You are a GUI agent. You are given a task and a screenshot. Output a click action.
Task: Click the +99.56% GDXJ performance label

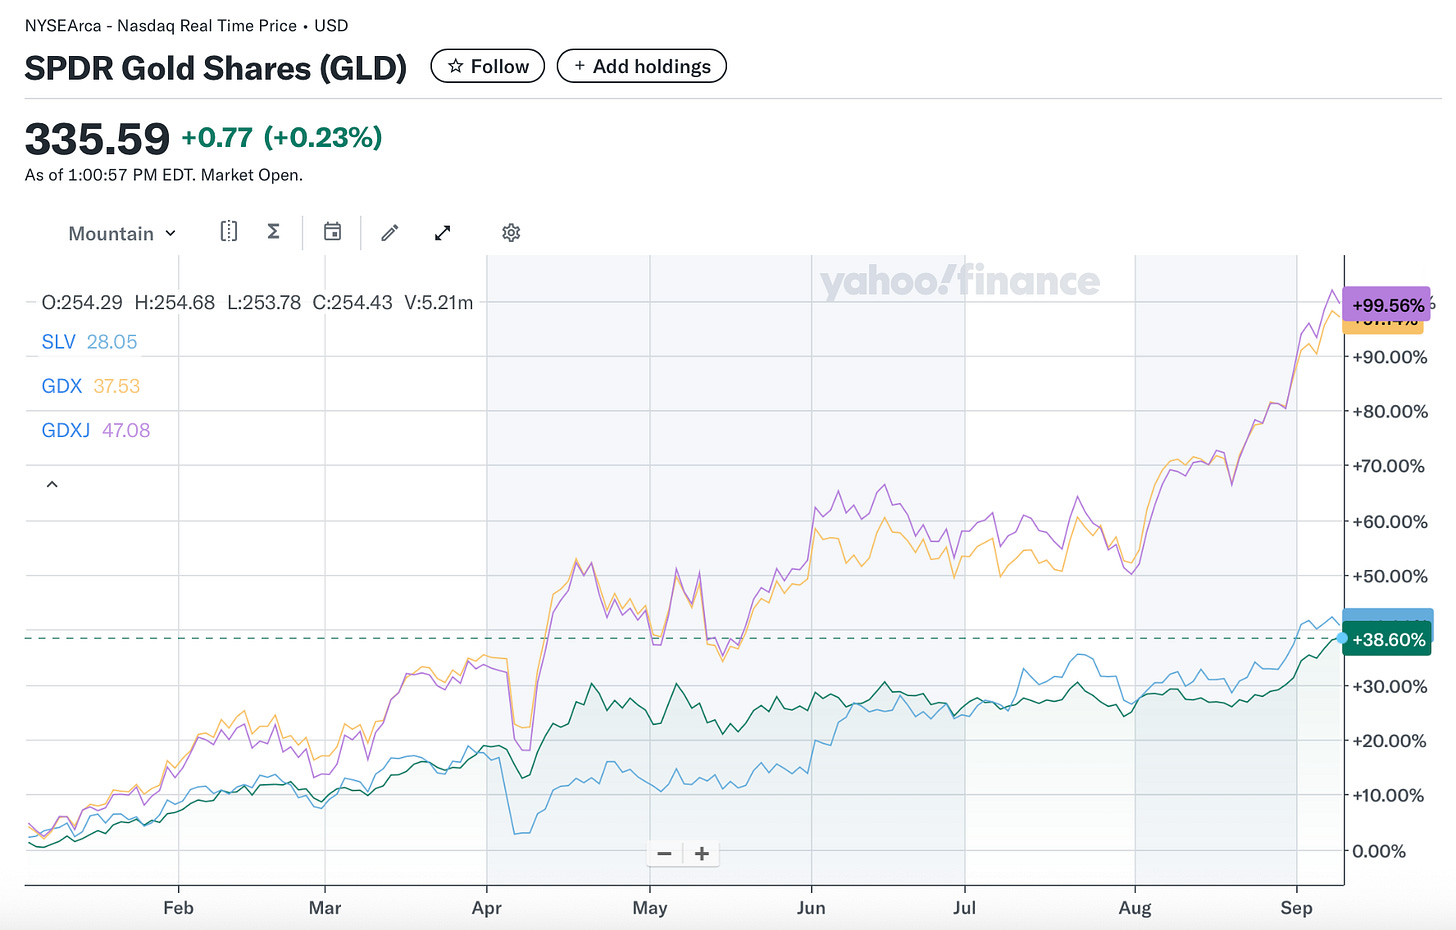(1387, 304)
